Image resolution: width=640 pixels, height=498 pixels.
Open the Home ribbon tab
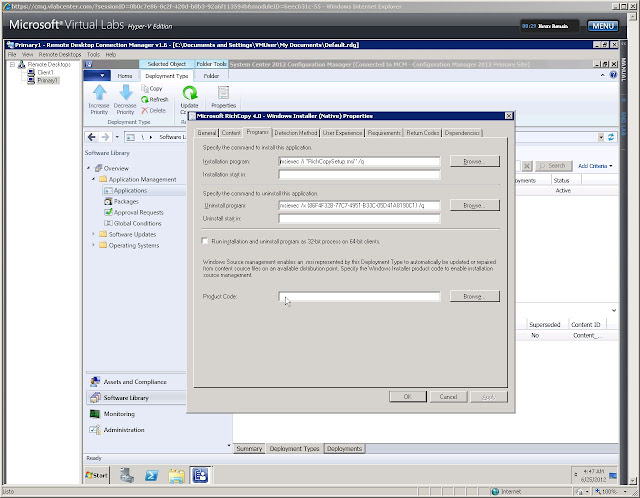pyautogui.click(x=125, y=76)
